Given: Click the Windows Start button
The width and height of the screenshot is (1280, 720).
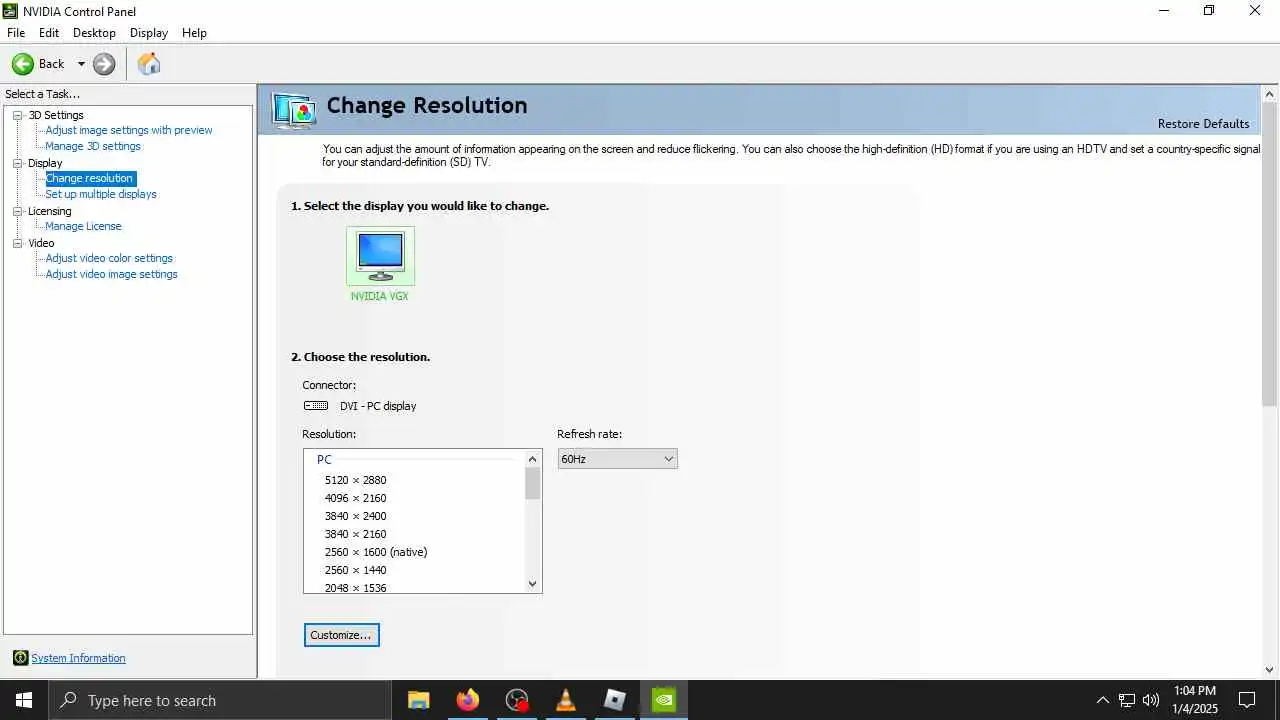Looking at the screenshot, I should pyautogui.click(x=24, y=700).
